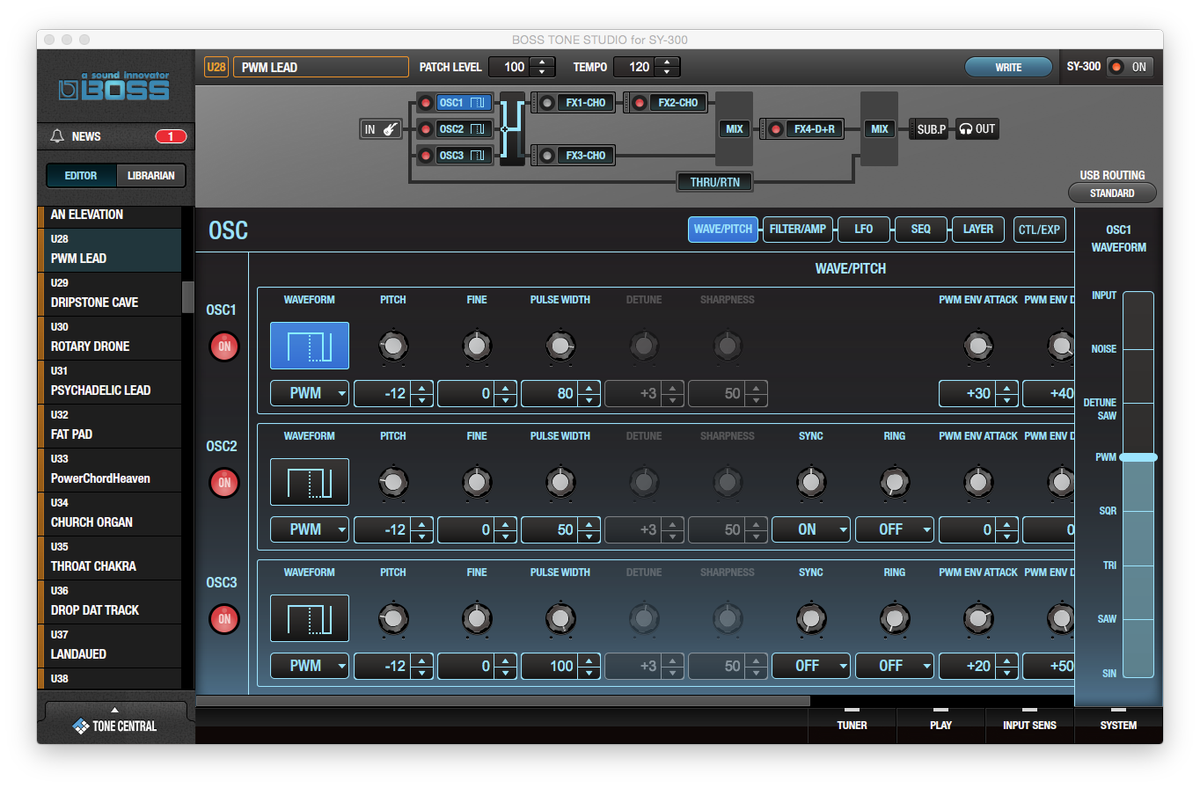The height and width of the screenshot is (788, 1200).
Task: Click the OSC3 PWM ENV ATTACK knob
Action: [x=978, y=620]
